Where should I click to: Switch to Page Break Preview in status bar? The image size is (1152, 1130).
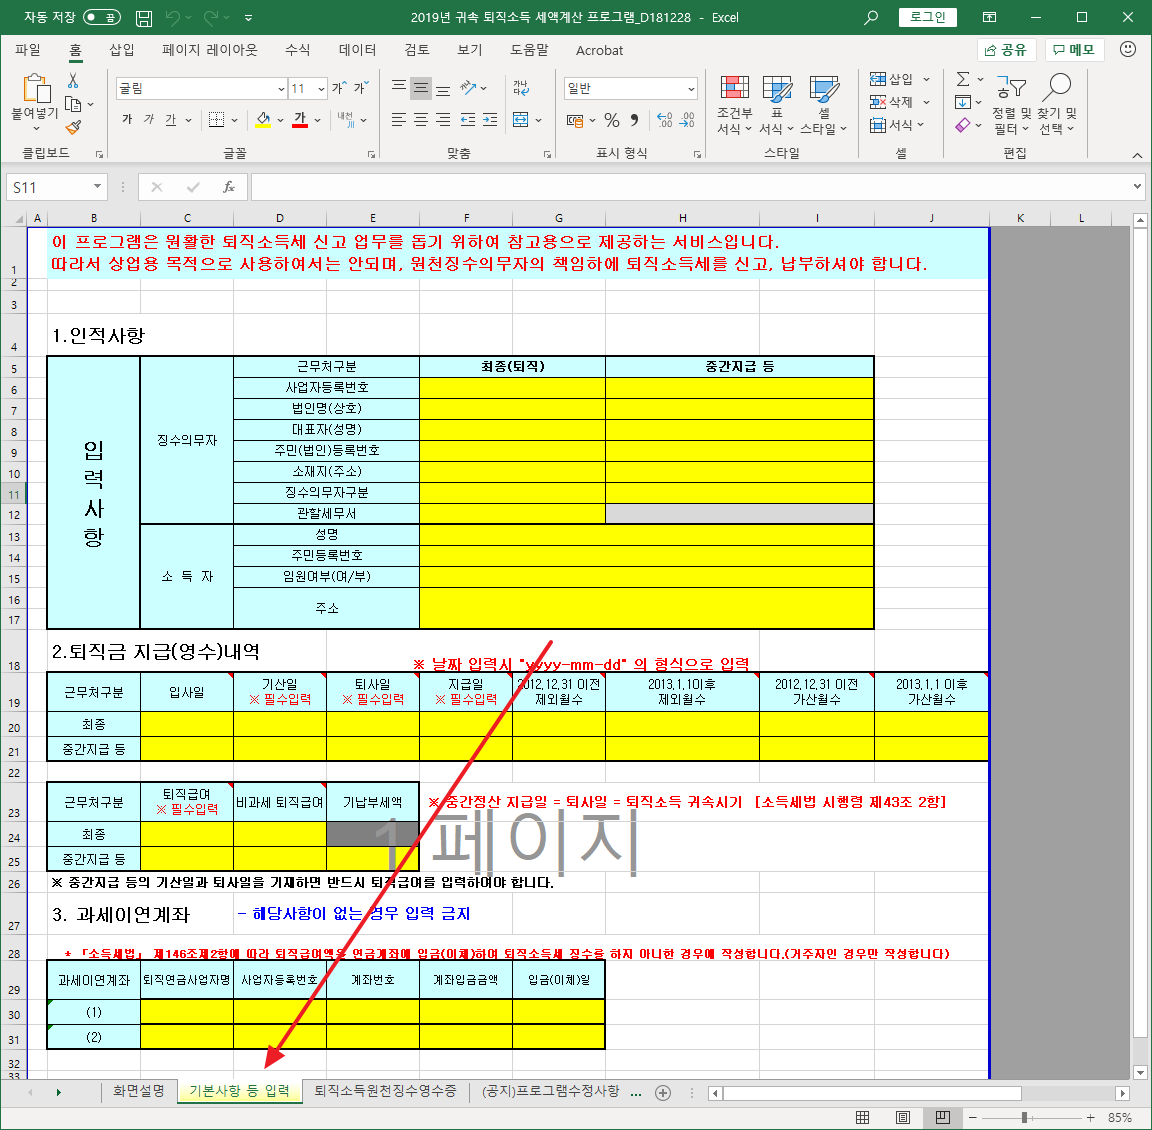942,1118
